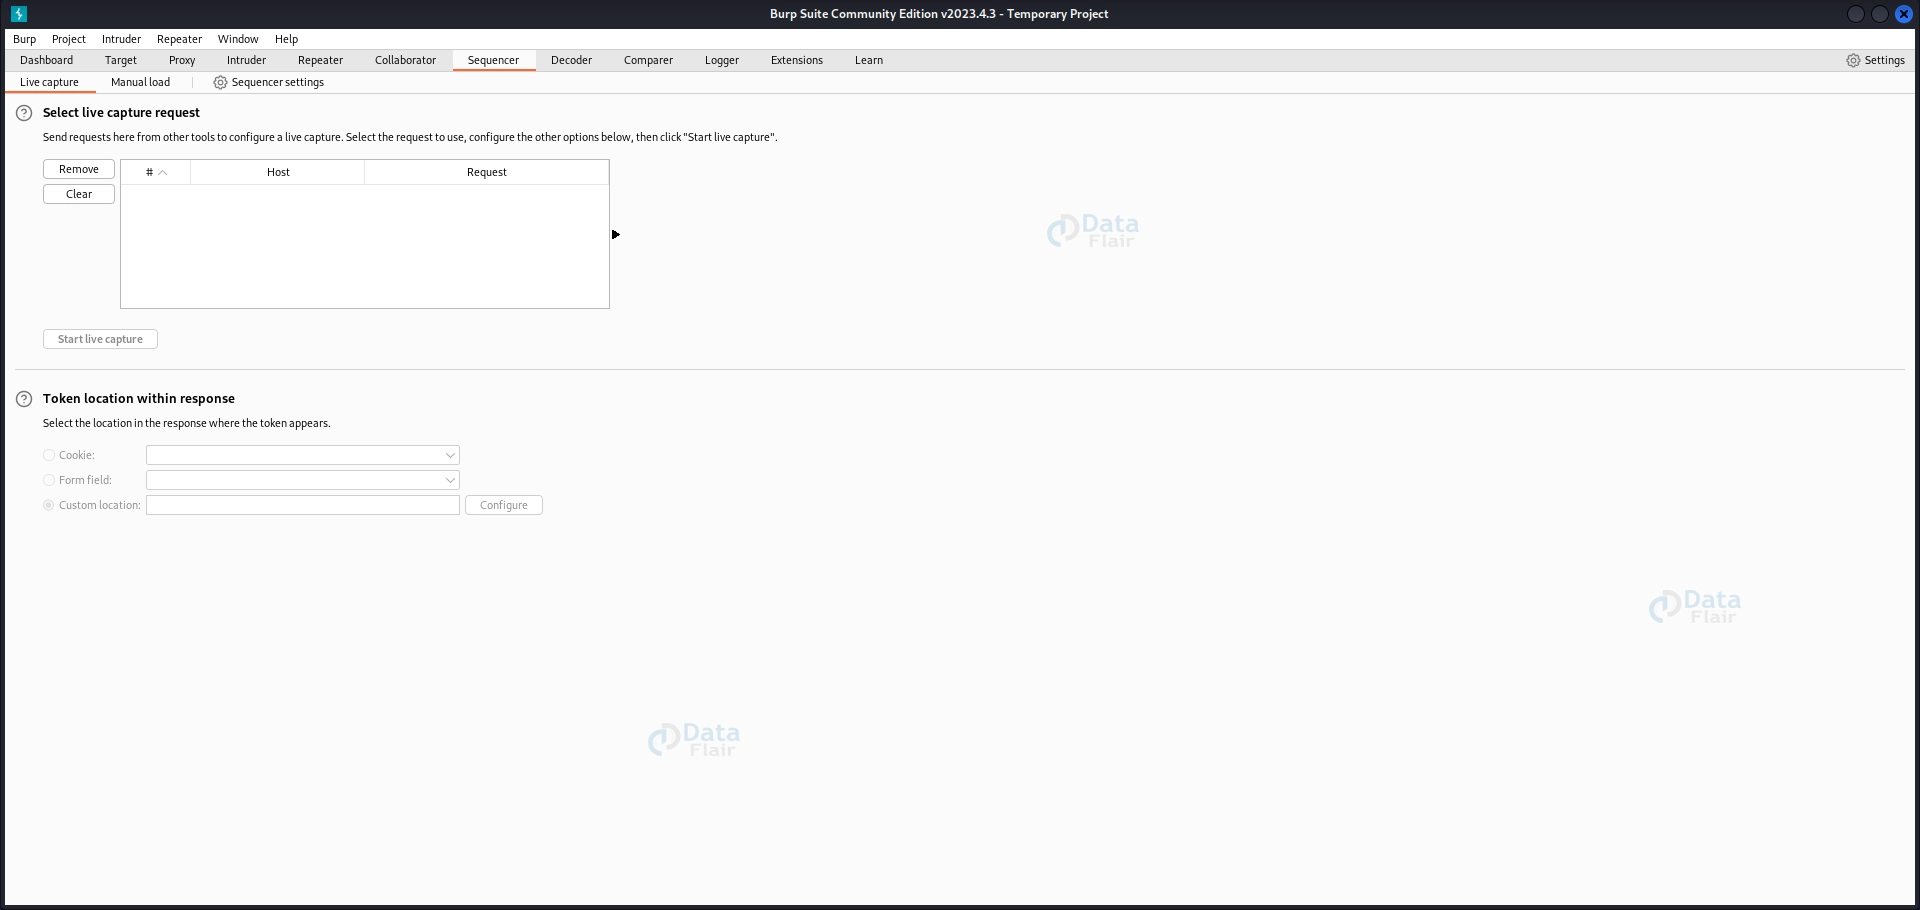Click the Burp Suite logo icon
This screenshot has height=910, width=1920.
click(x=19, y=14)
